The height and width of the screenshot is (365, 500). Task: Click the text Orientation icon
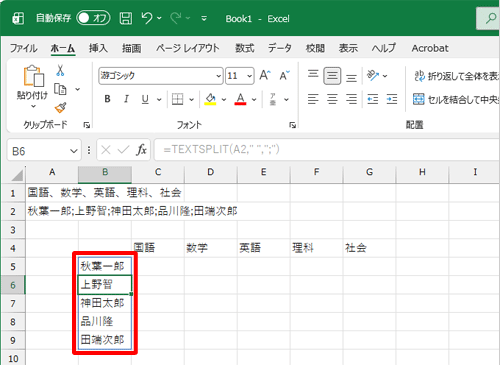(x=373, y=75)
